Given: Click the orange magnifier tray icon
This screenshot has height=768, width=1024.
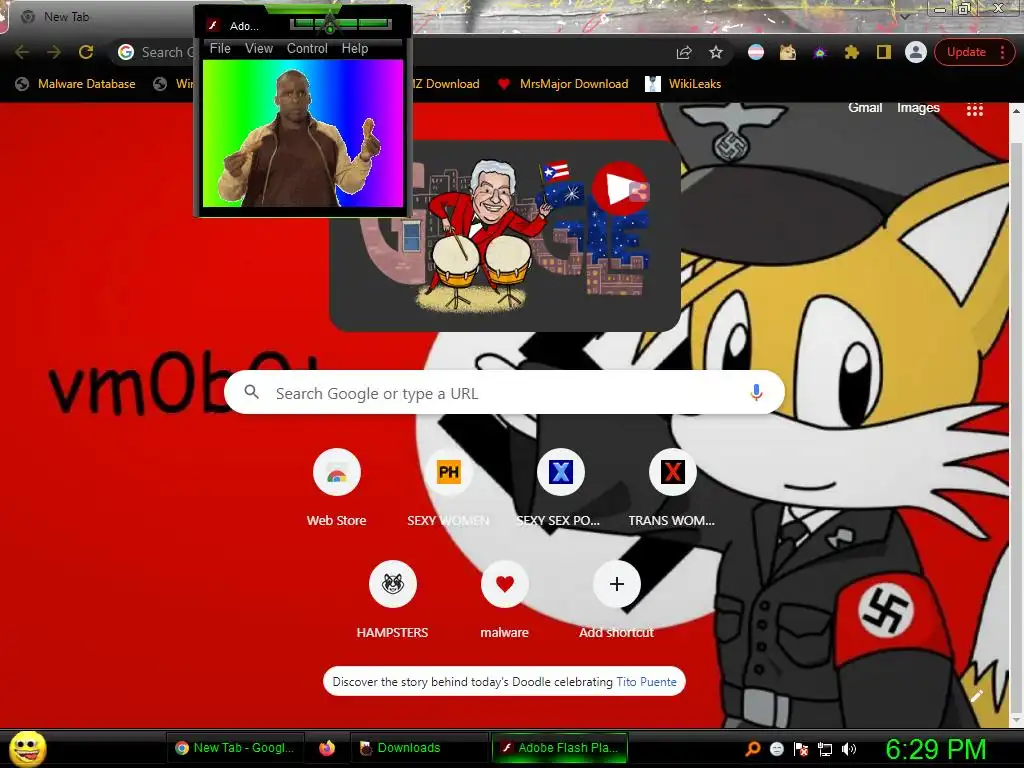Looking at the screenshot, I should pyautogui.click(x=753, y=749).
